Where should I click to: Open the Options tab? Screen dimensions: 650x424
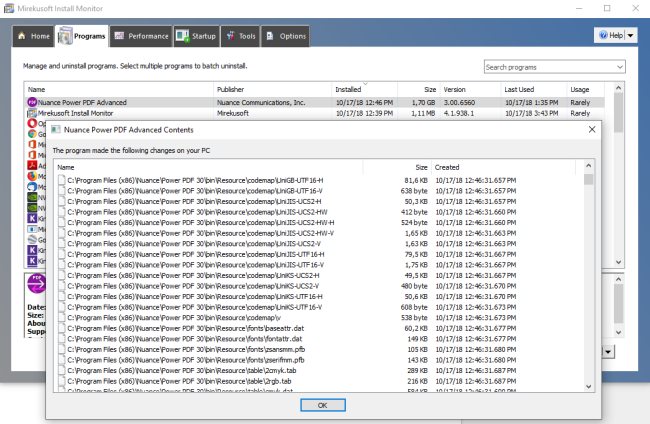click(x=285, y=36)
